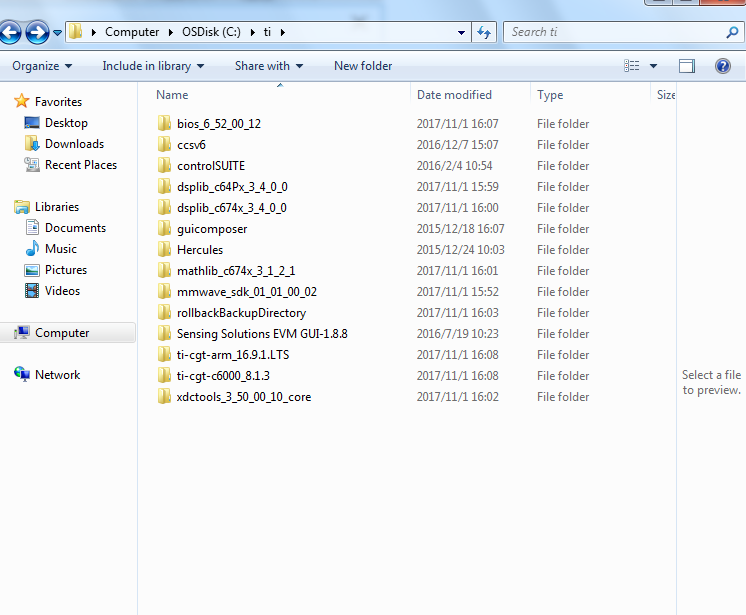Expand arrow after ti breadcrumb
This screenshot has width=746, height=615.
[x=283, y=32]
